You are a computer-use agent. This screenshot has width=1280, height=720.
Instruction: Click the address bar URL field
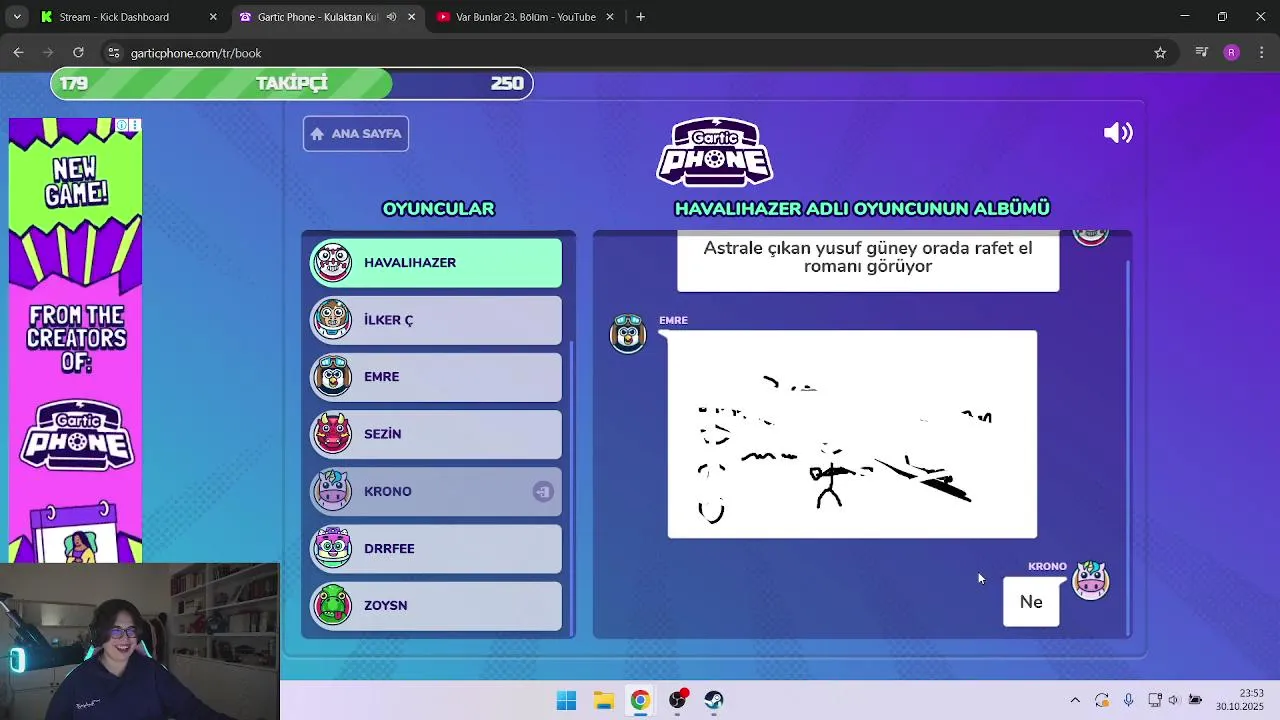pyautogui.click(x=640, y=53)
